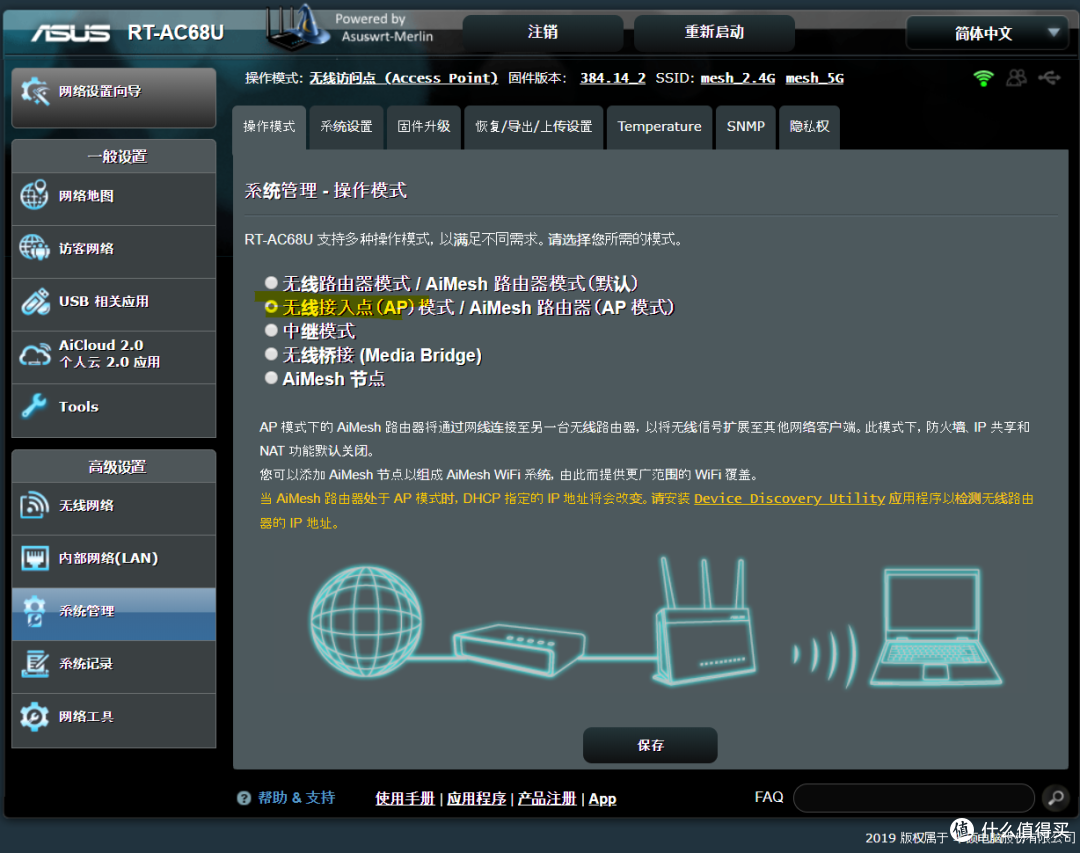Viewport: 1080px width, 853px height.
Task: Click the AiCloud 2.0 cloud icon
Action: (x=34, y=353)
